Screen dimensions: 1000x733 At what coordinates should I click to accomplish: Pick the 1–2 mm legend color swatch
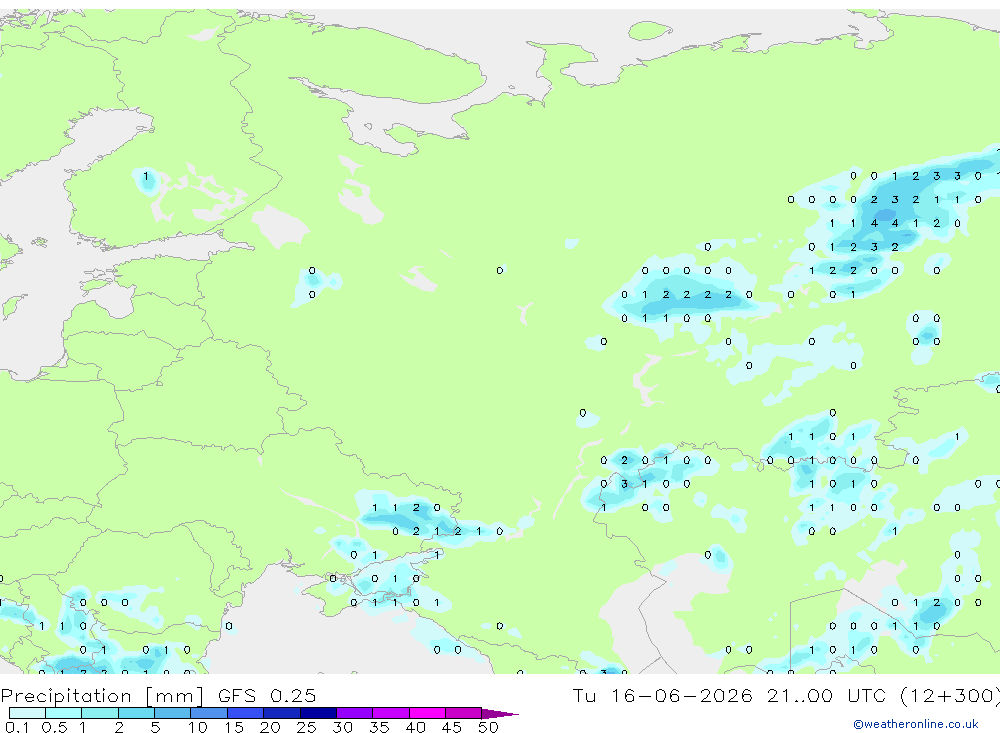pos(100,713)
